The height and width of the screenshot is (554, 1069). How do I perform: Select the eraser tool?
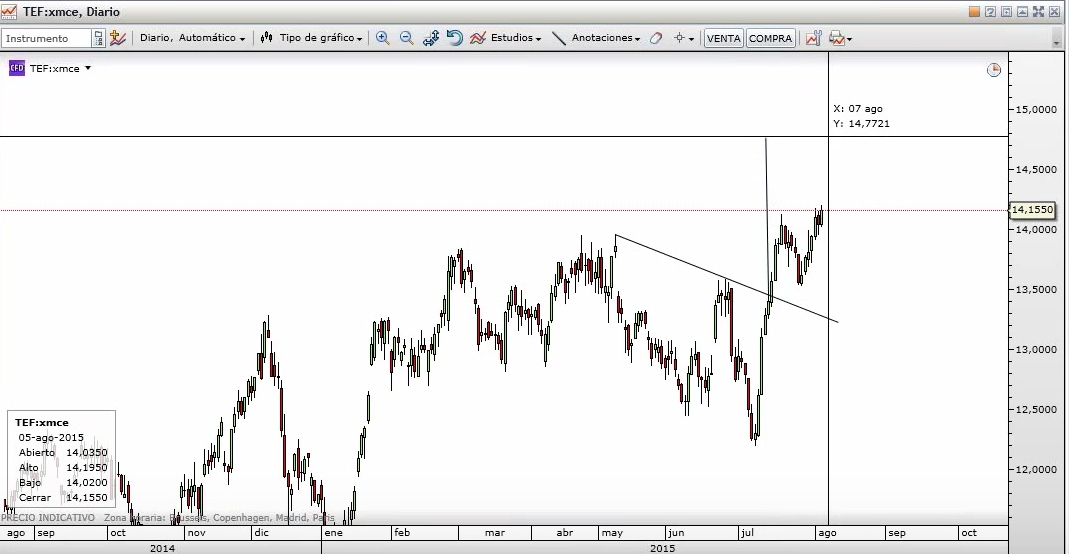[x=656, y=38]
